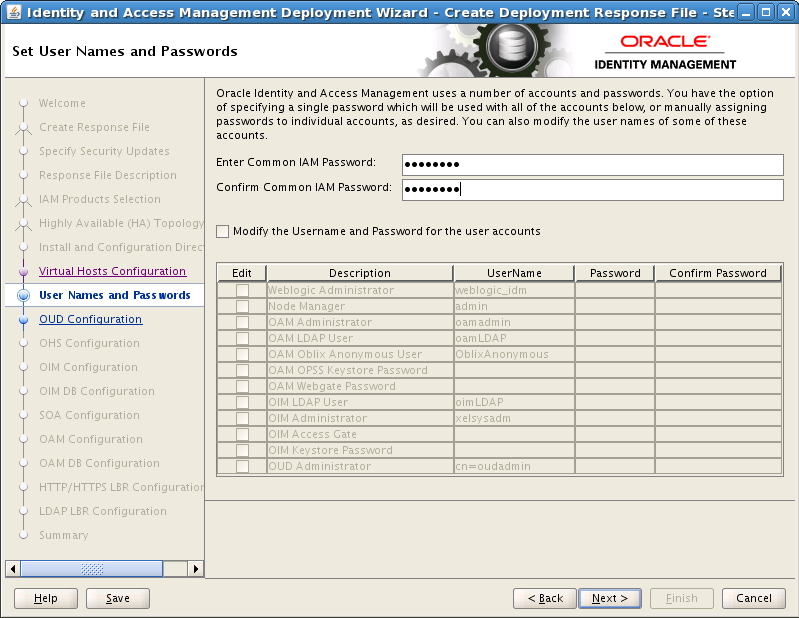The image size is (799, 618).
Task: Select OAM Configuration step
Action: [91, 439]
